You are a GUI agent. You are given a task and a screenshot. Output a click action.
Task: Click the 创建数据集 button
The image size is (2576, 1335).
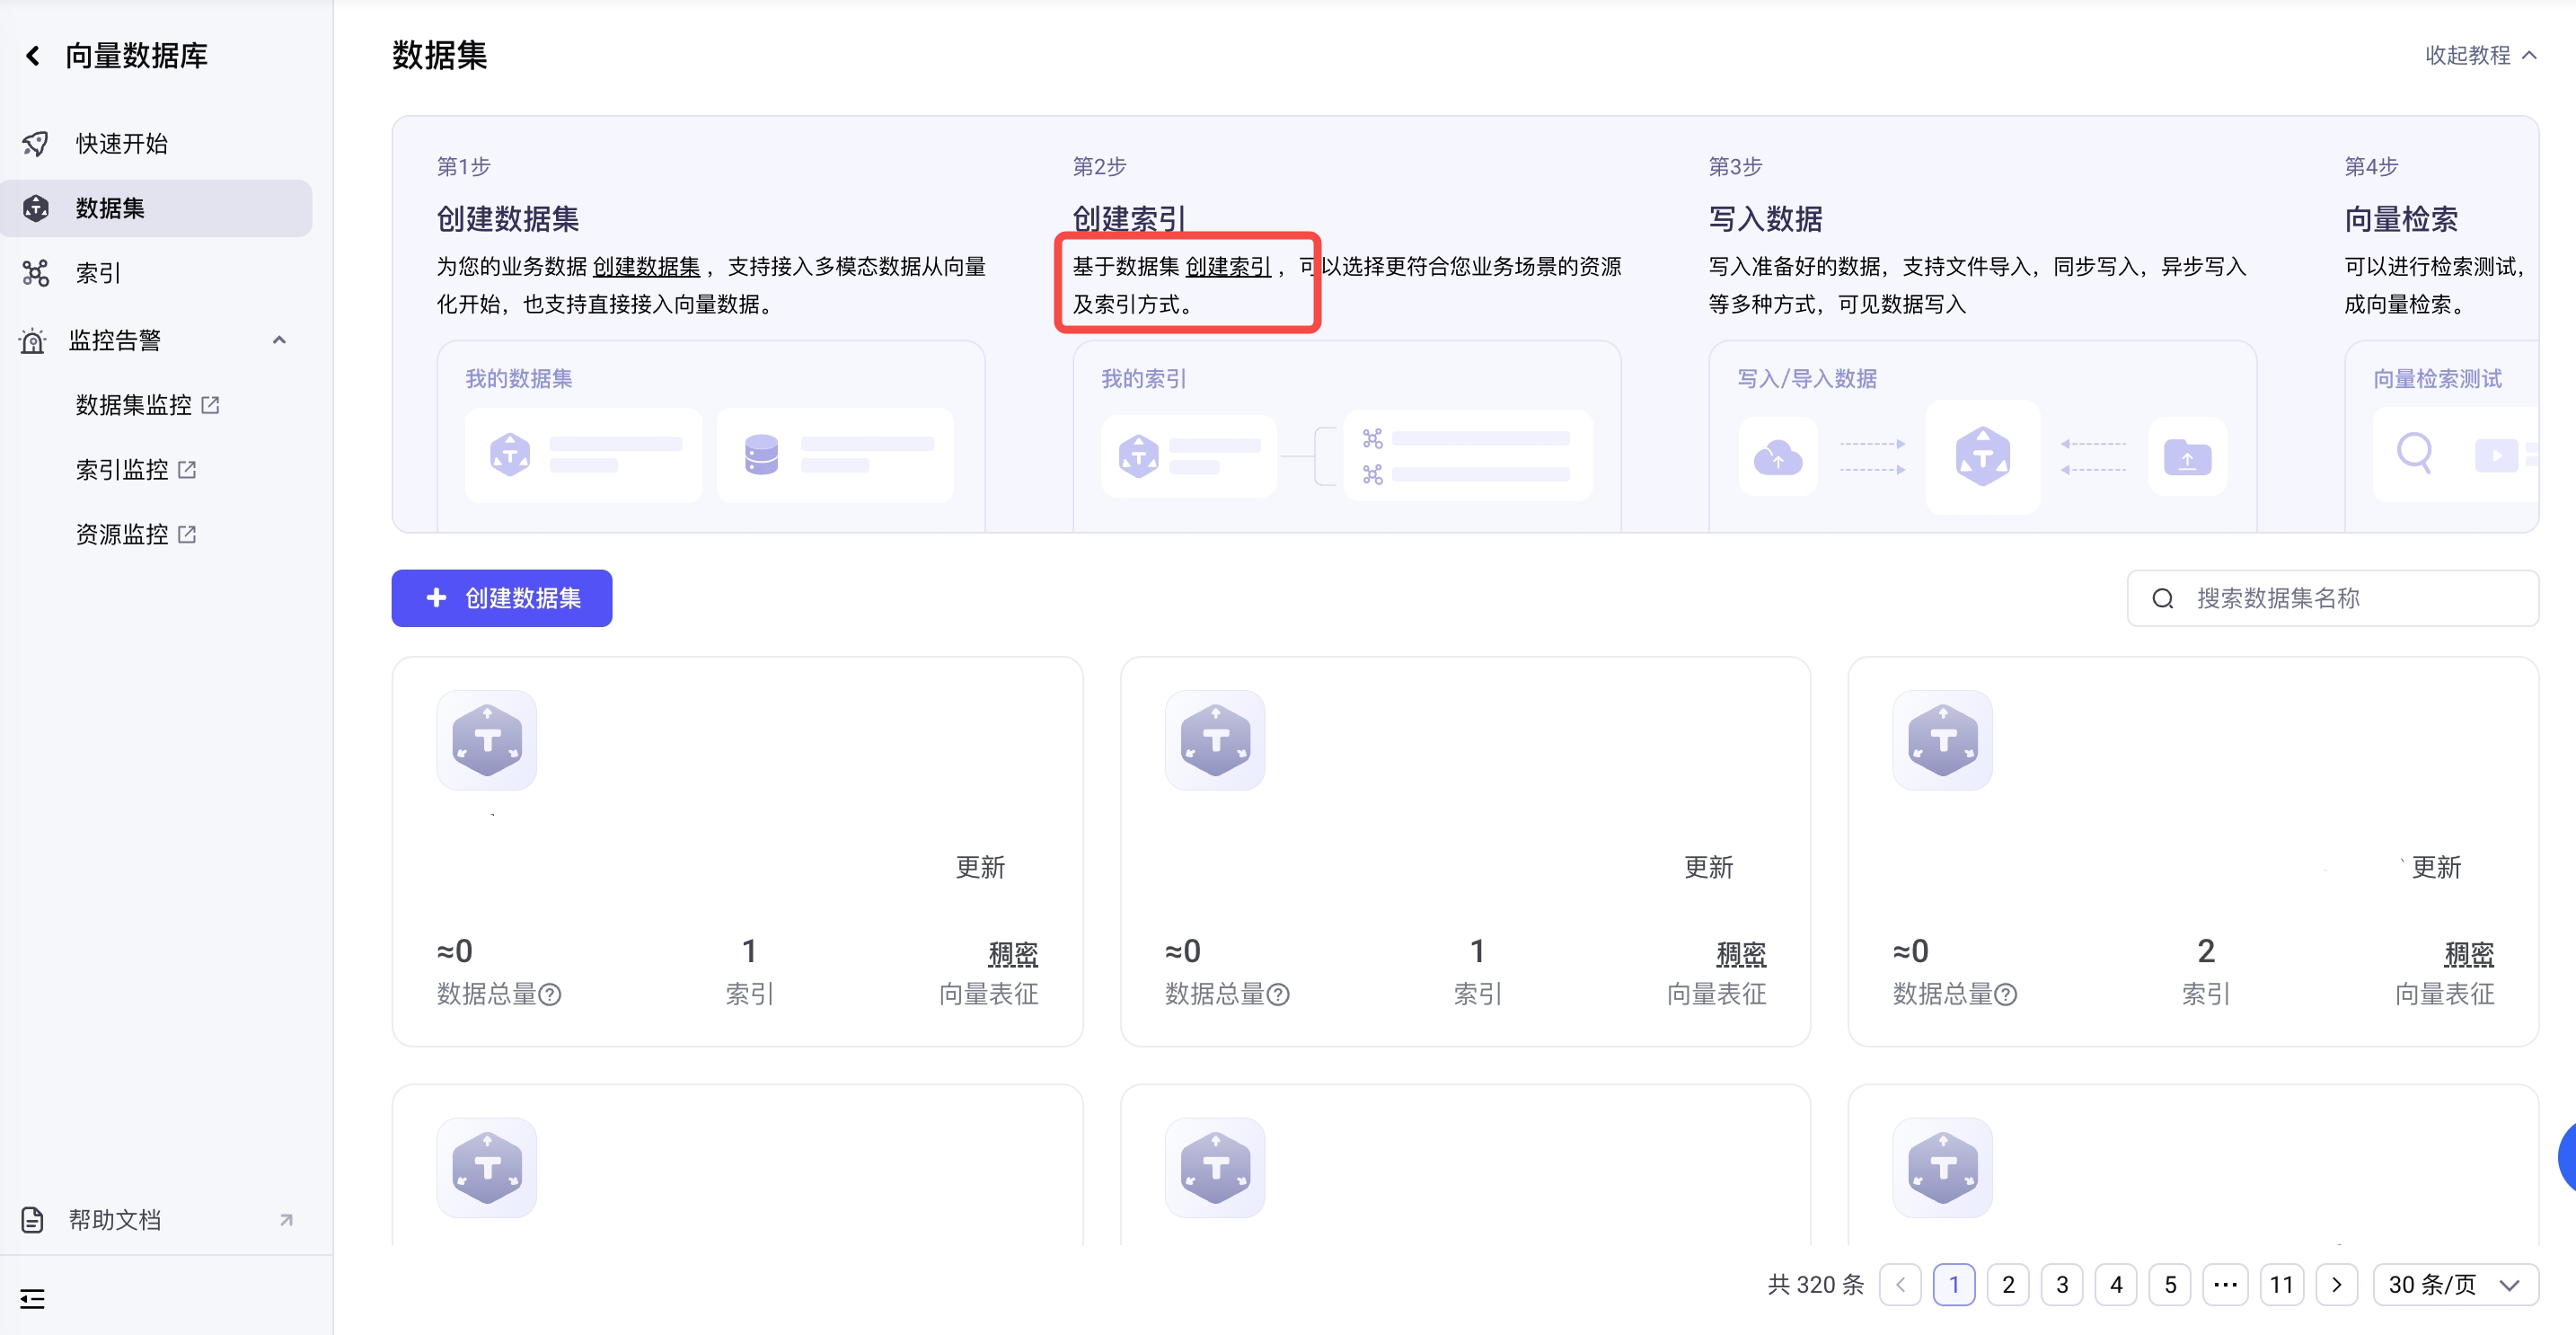click(x=501, y=599)
